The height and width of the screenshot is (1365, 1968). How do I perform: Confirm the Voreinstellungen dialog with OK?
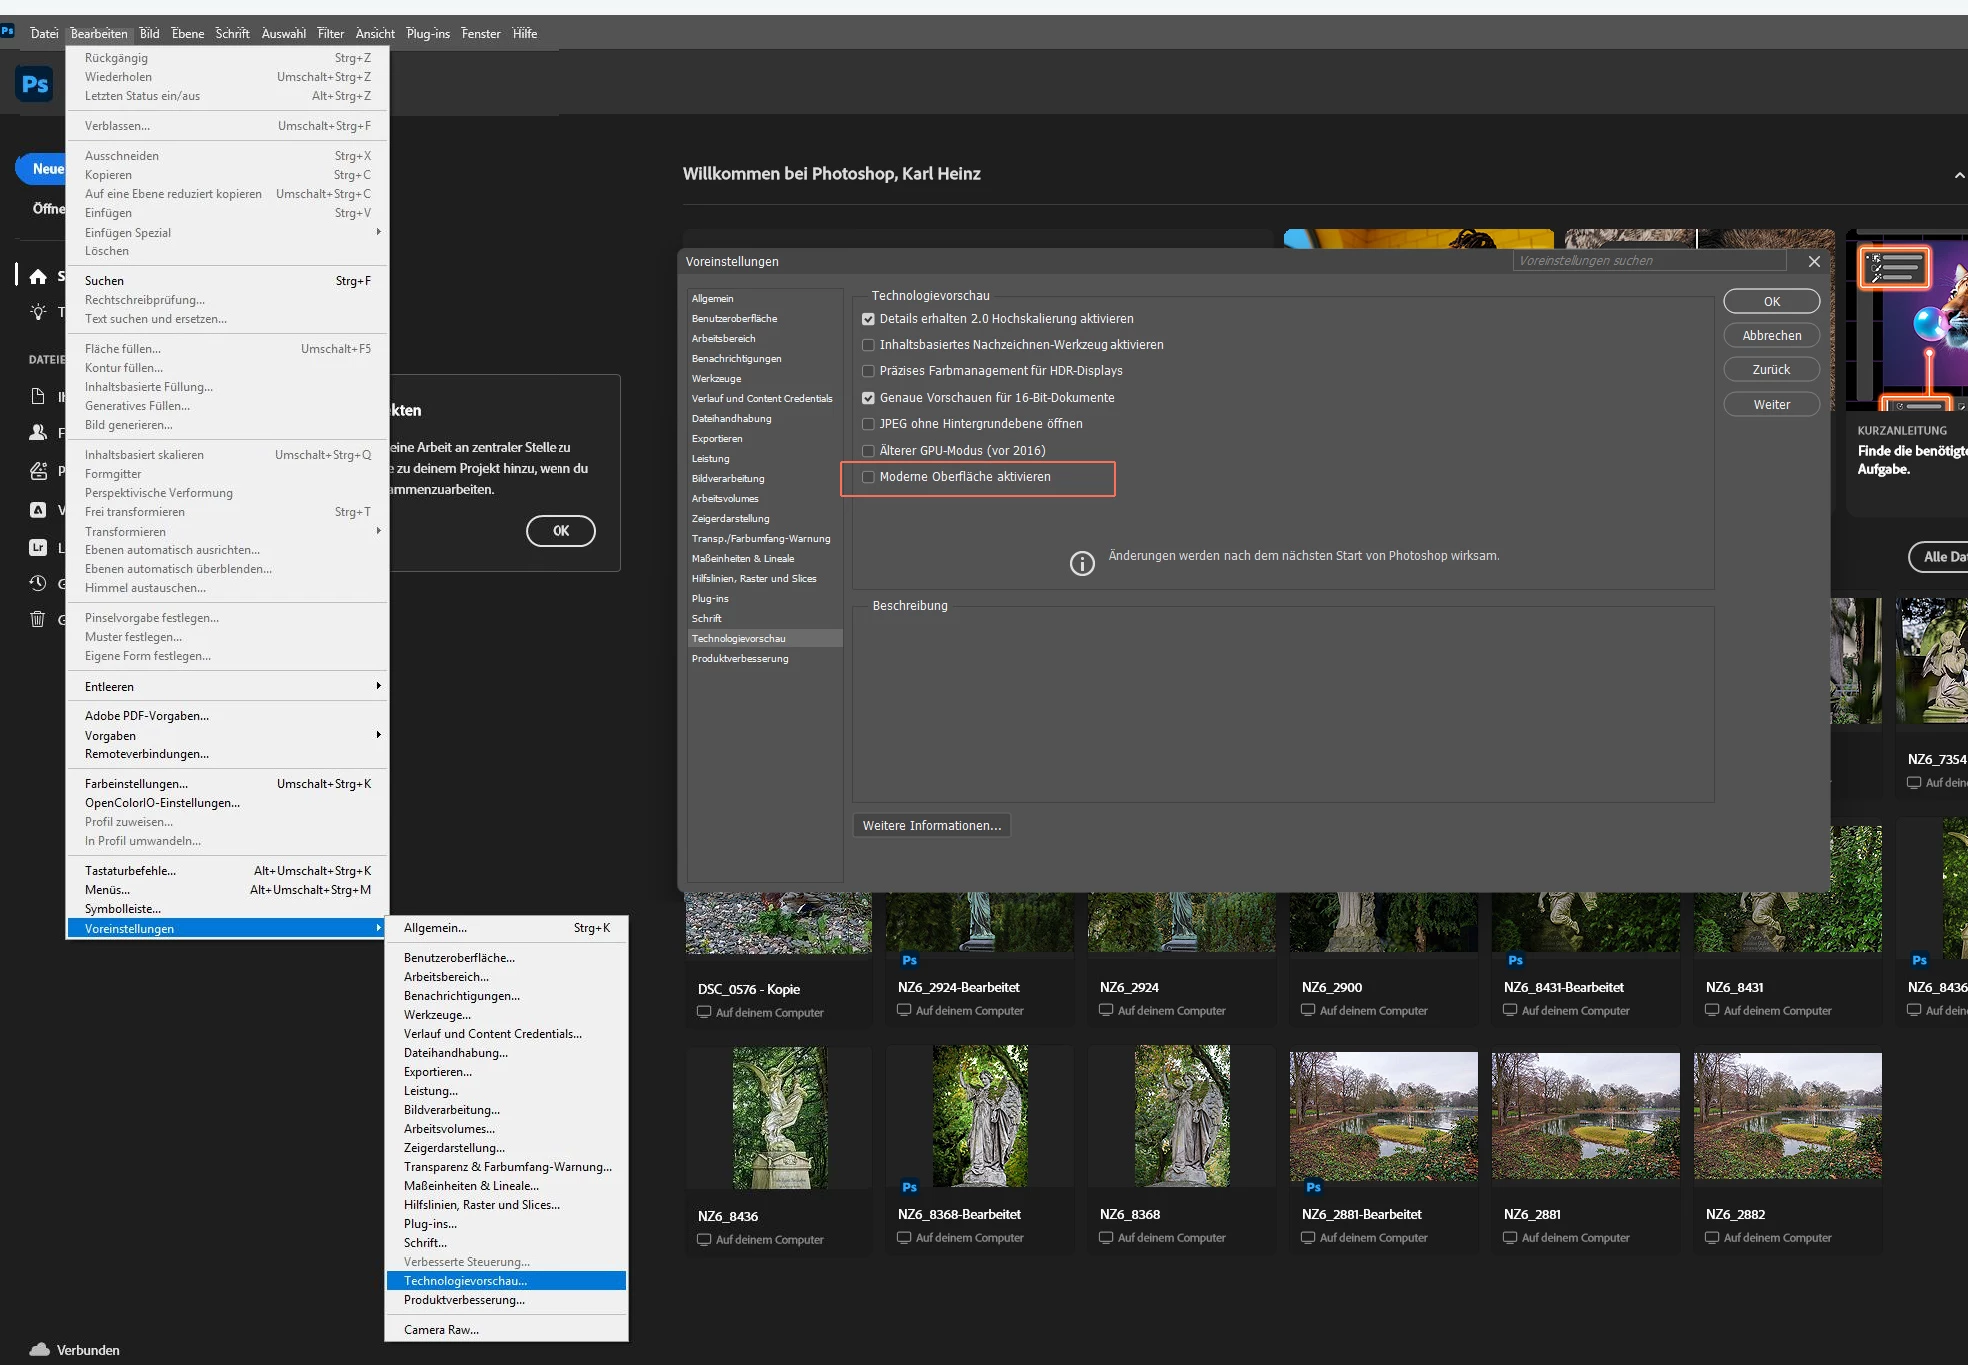(x=1771, y=301)
